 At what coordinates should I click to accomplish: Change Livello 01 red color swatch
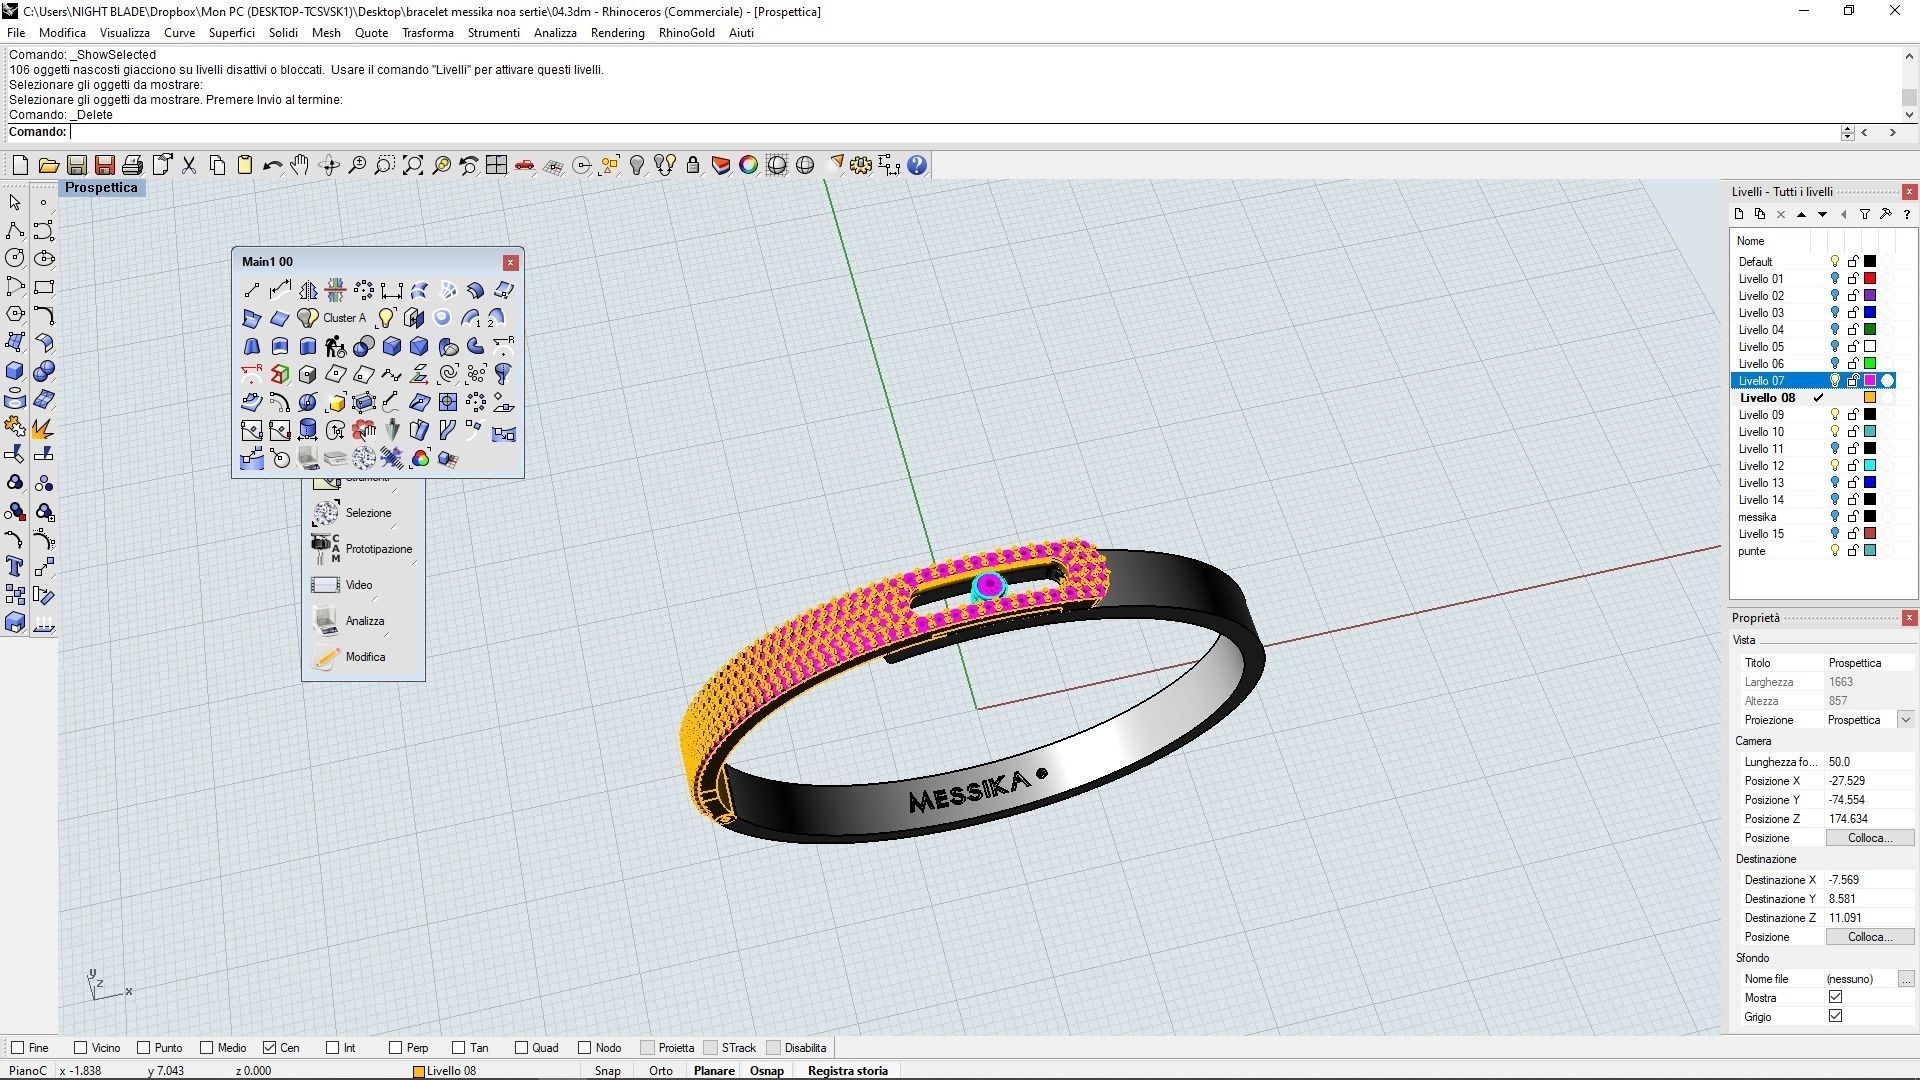point(1869,279)
